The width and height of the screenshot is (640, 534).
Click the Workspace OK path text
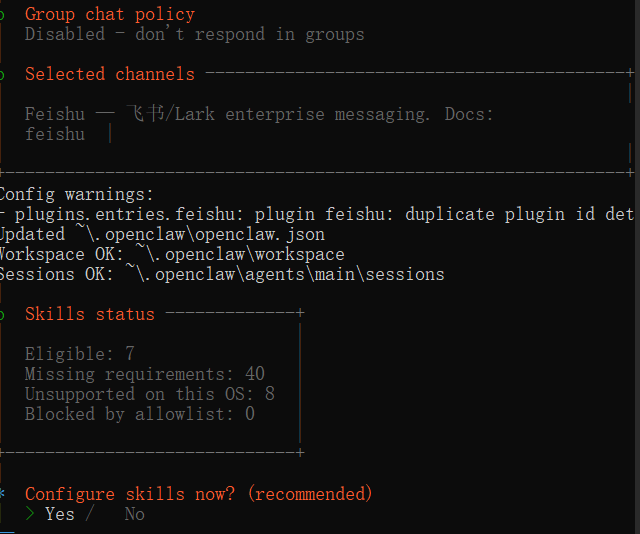coord(240,254)
